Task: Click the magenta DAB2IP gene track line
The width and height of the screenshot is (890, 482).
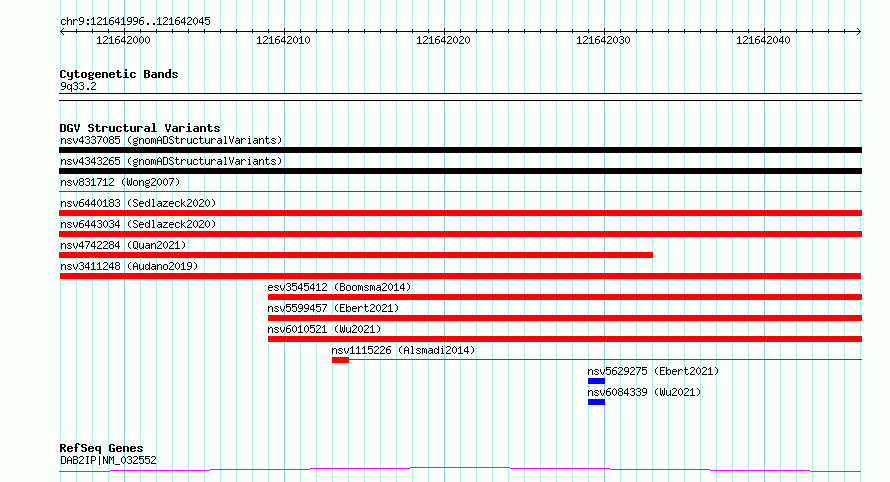Action: pyautogui.click(x=460, y=470)
